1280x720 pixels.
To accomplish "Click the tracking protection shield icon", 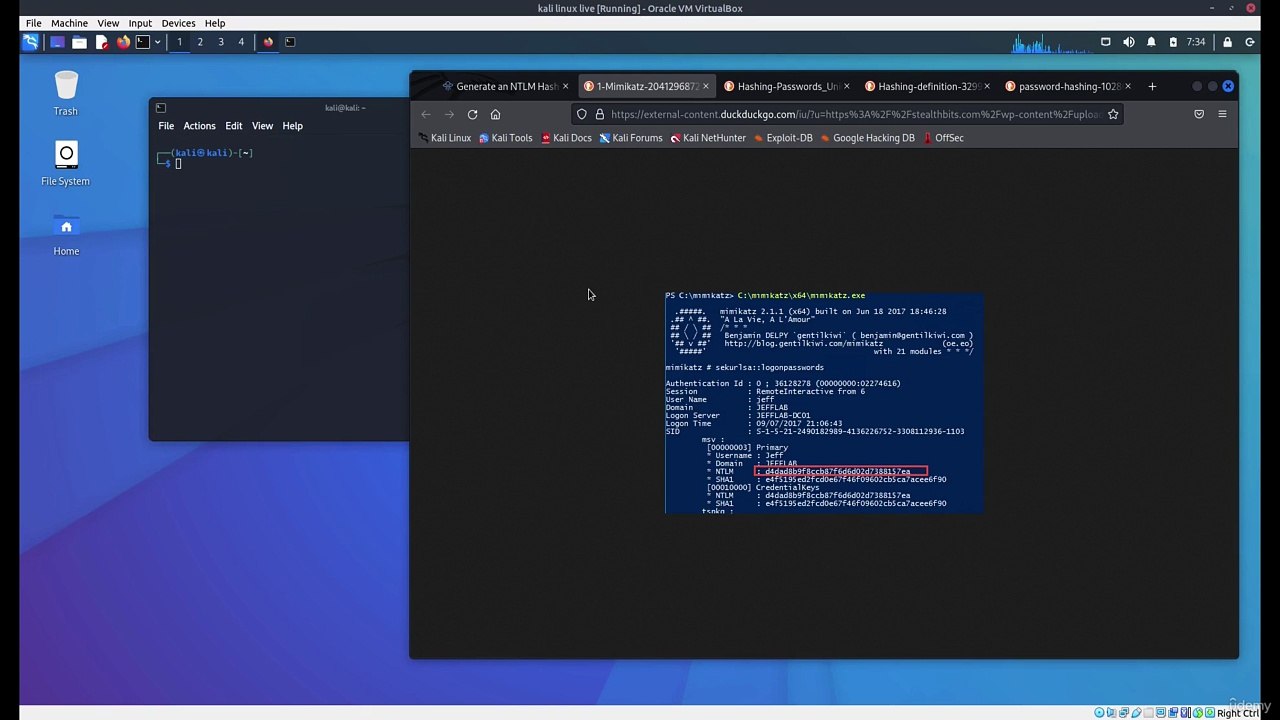I will 582,114.
